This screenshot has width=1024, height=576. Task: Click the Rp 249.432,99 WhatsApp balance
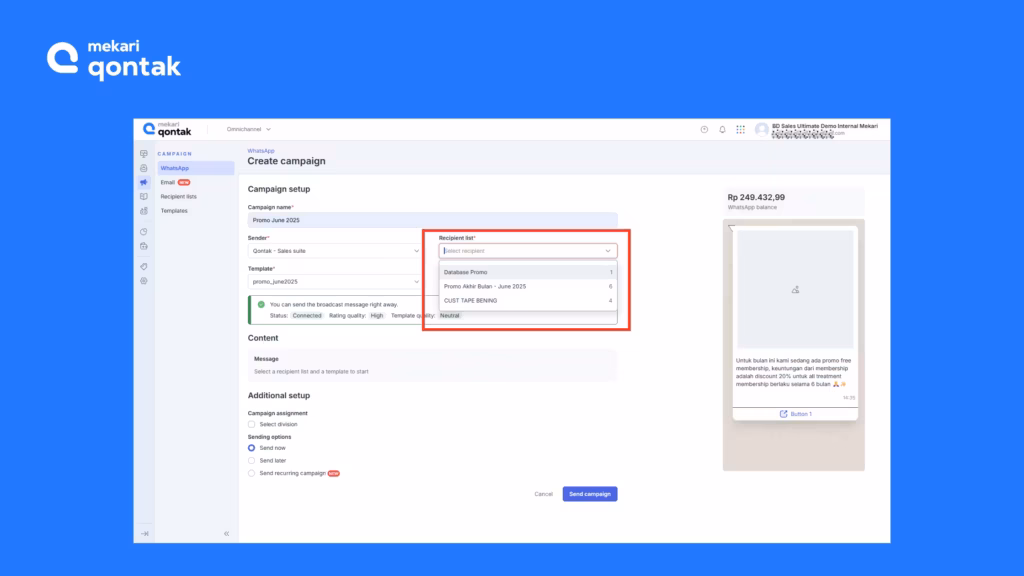click(756, 197)
